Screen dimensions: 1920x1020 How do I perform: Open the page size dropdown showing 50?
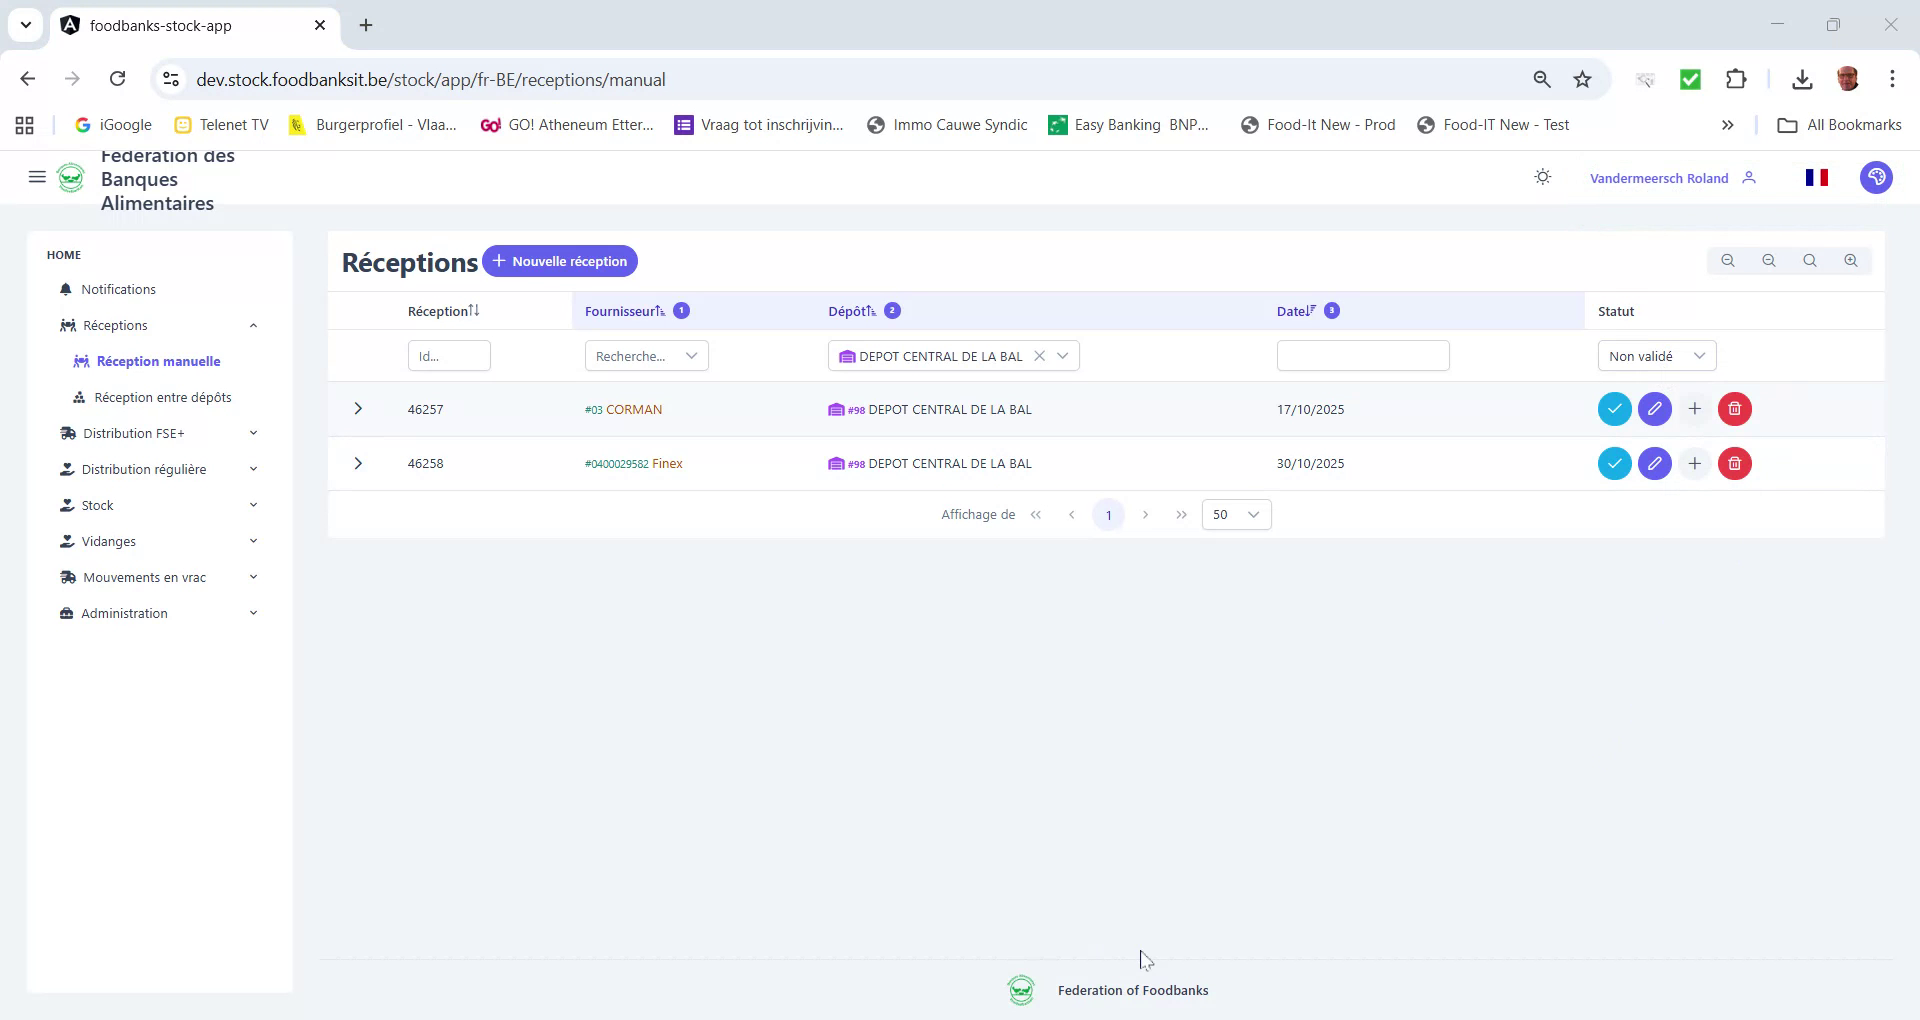1236,514
